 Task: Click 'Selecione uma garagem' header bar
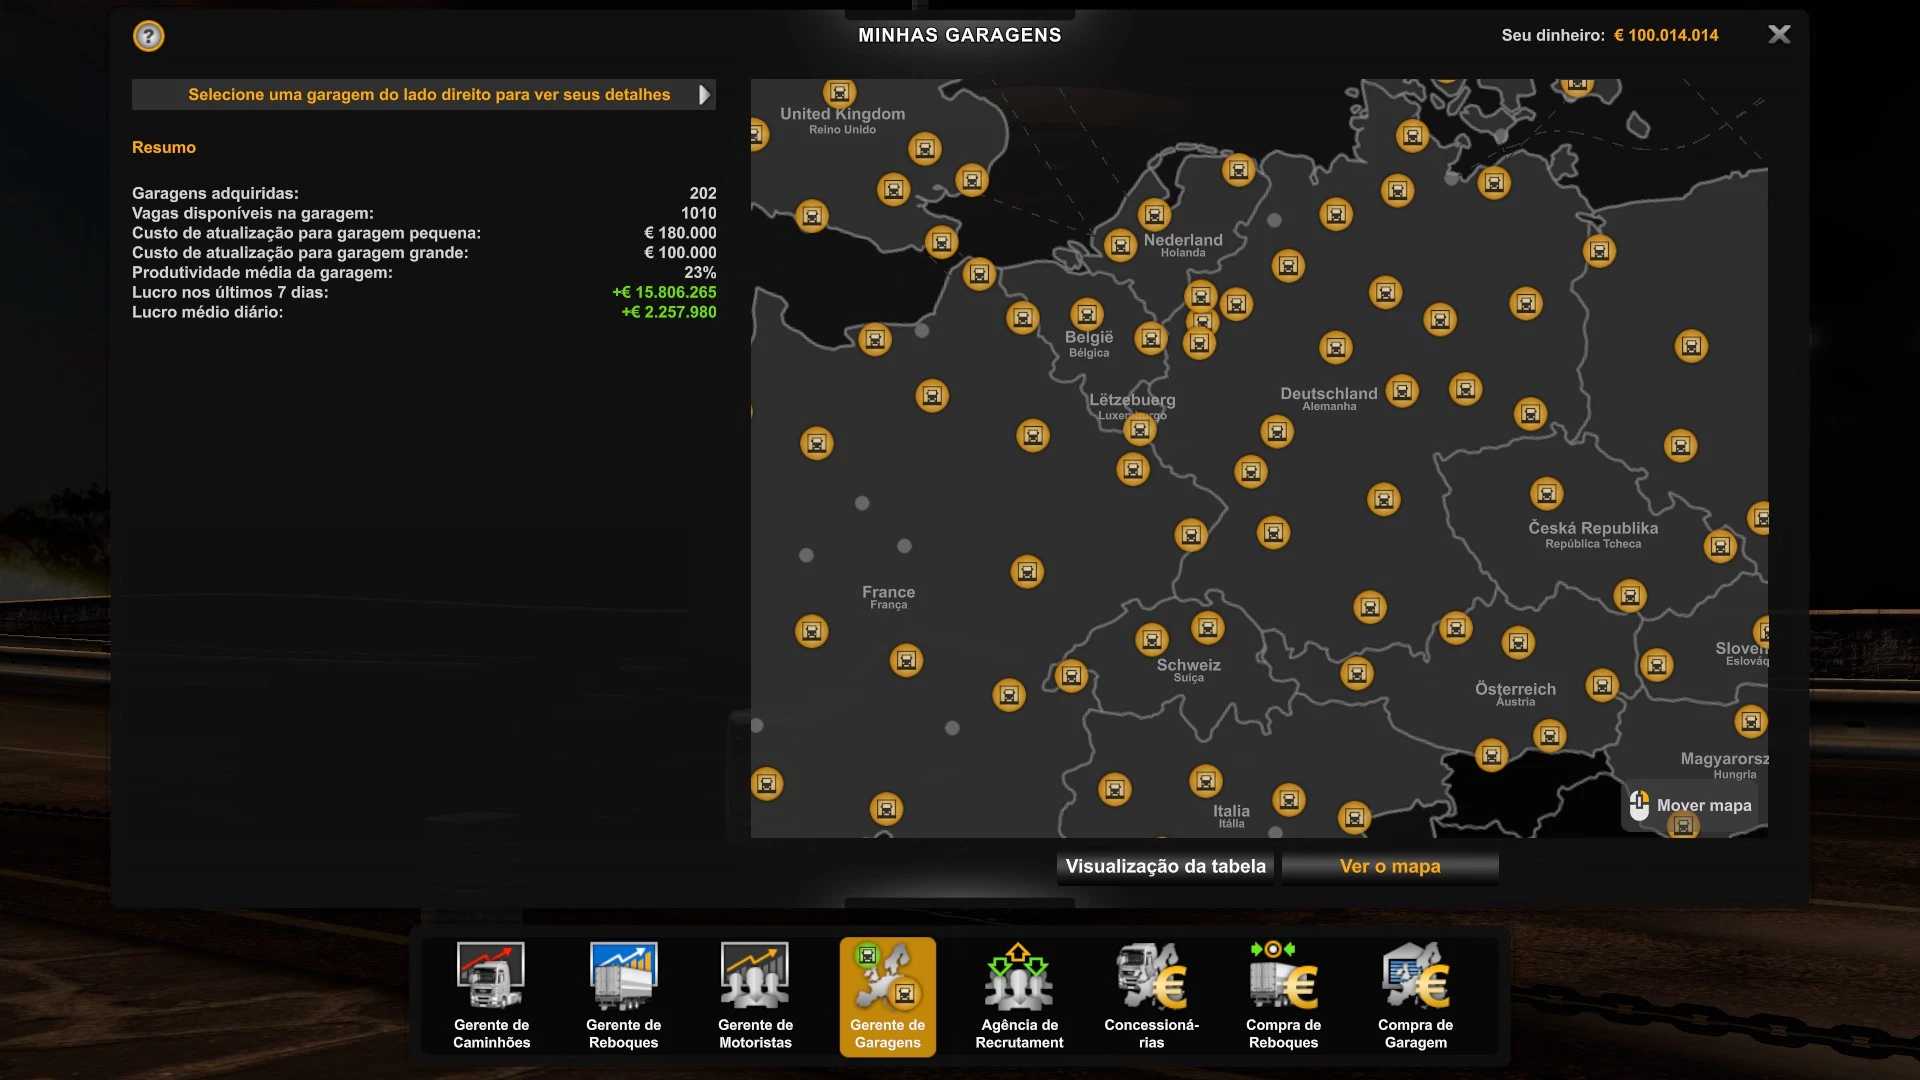point(428,95)
